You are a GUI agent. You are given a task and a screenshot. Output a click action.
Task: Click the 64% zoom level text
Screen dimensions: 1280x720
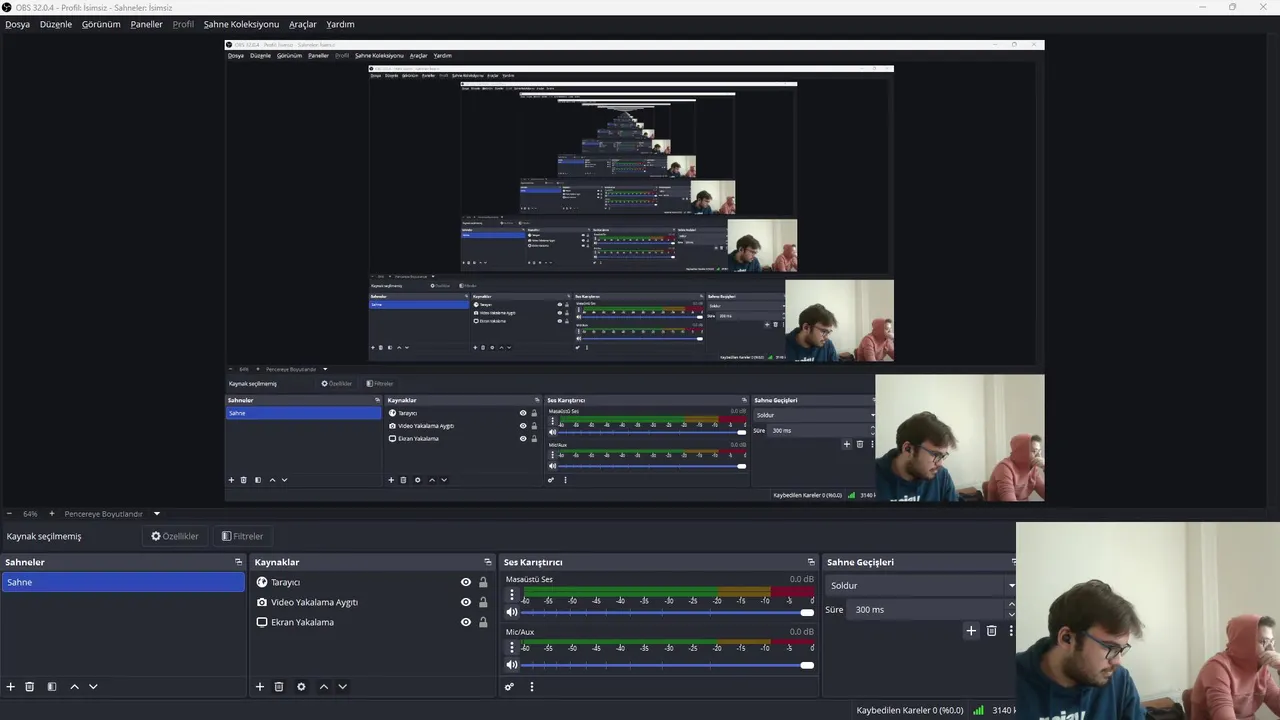click(30, 514)
